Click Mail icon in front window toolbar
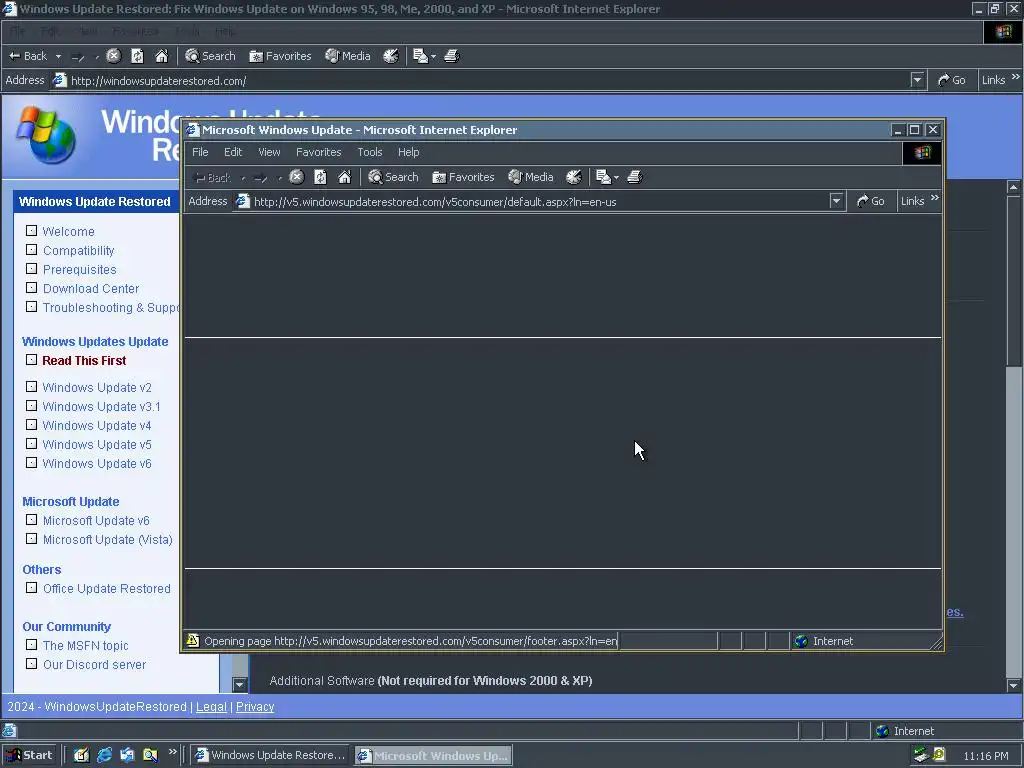 [x=603, y=177]
